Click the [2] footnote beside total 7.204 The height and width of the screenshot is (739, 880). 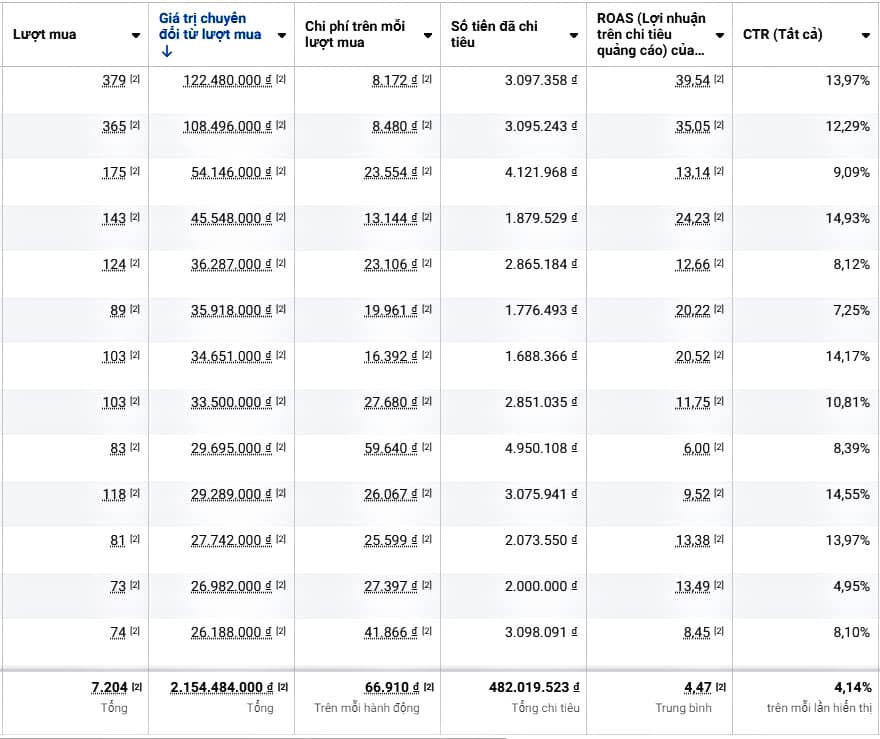point(136,687)
